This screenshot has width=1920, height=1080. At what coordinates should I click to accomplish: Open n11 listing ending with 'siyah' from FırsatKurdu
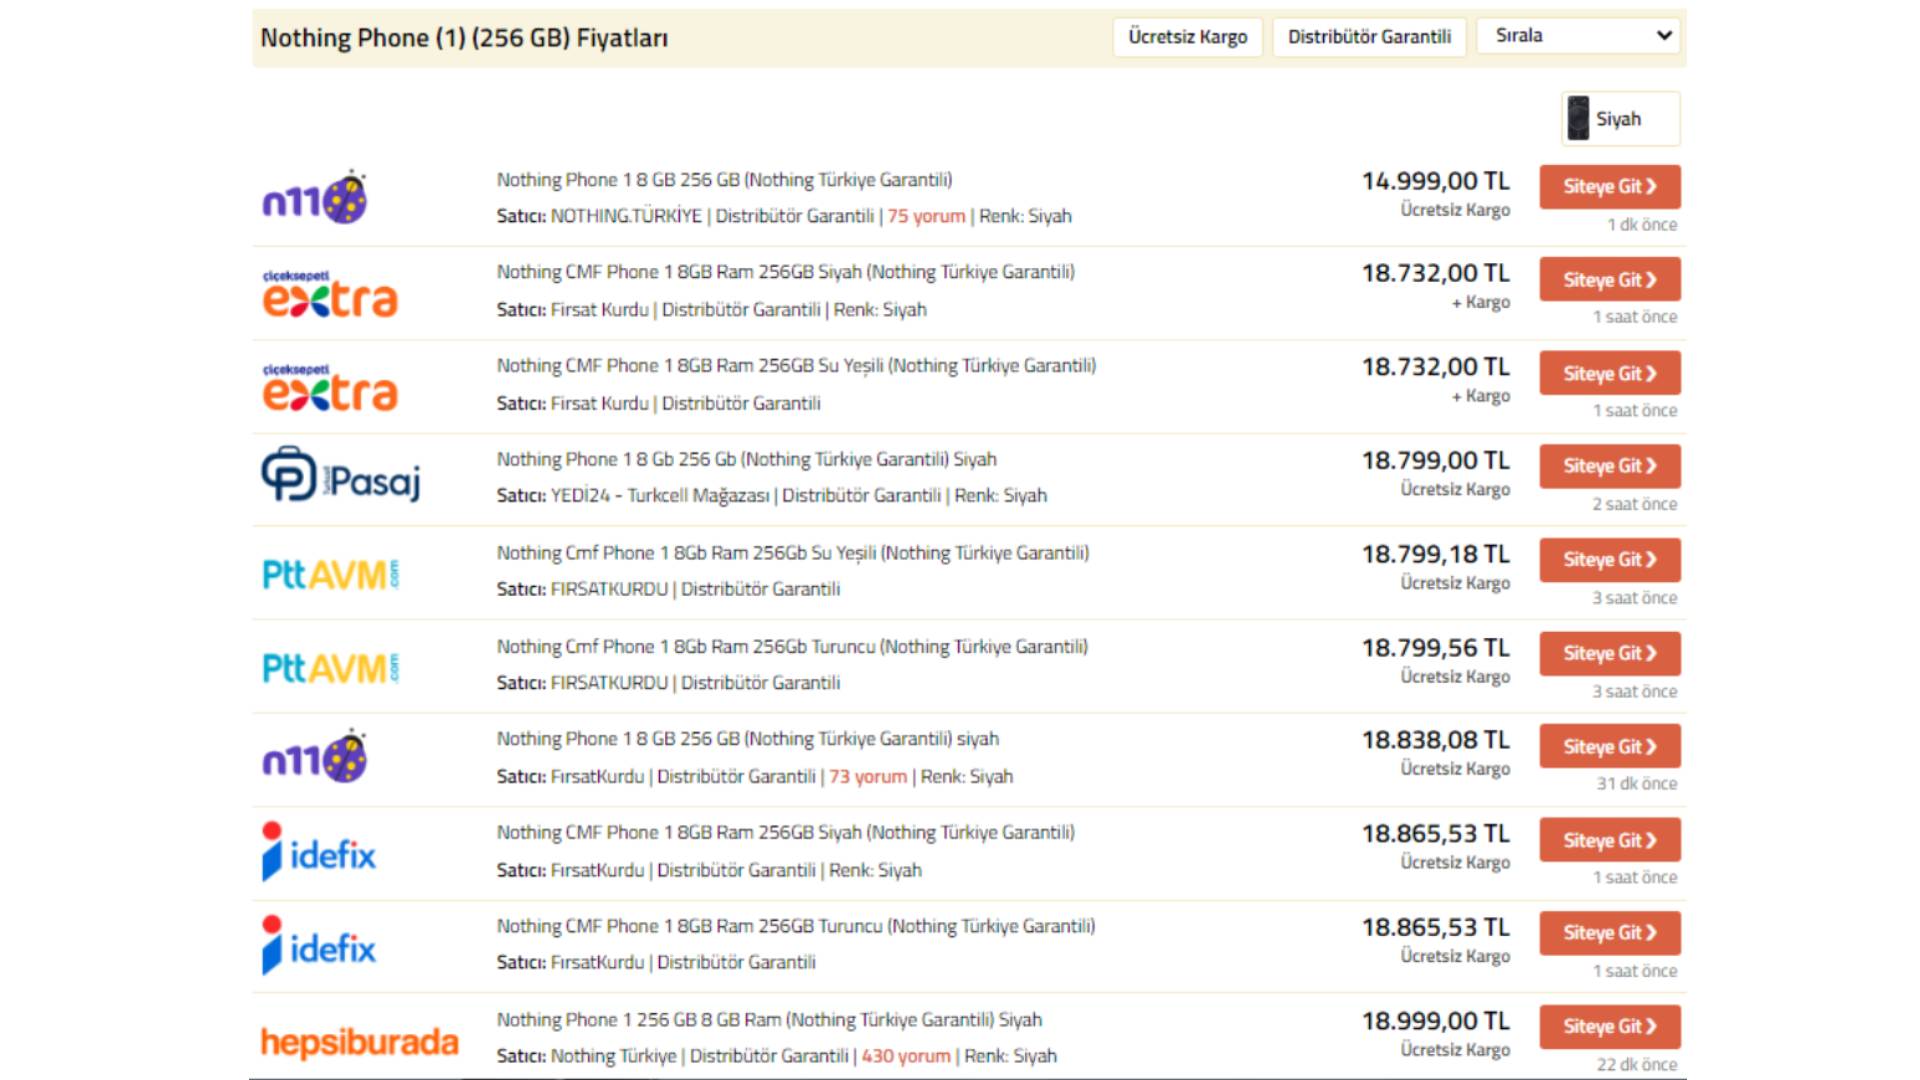click(748, 739)
